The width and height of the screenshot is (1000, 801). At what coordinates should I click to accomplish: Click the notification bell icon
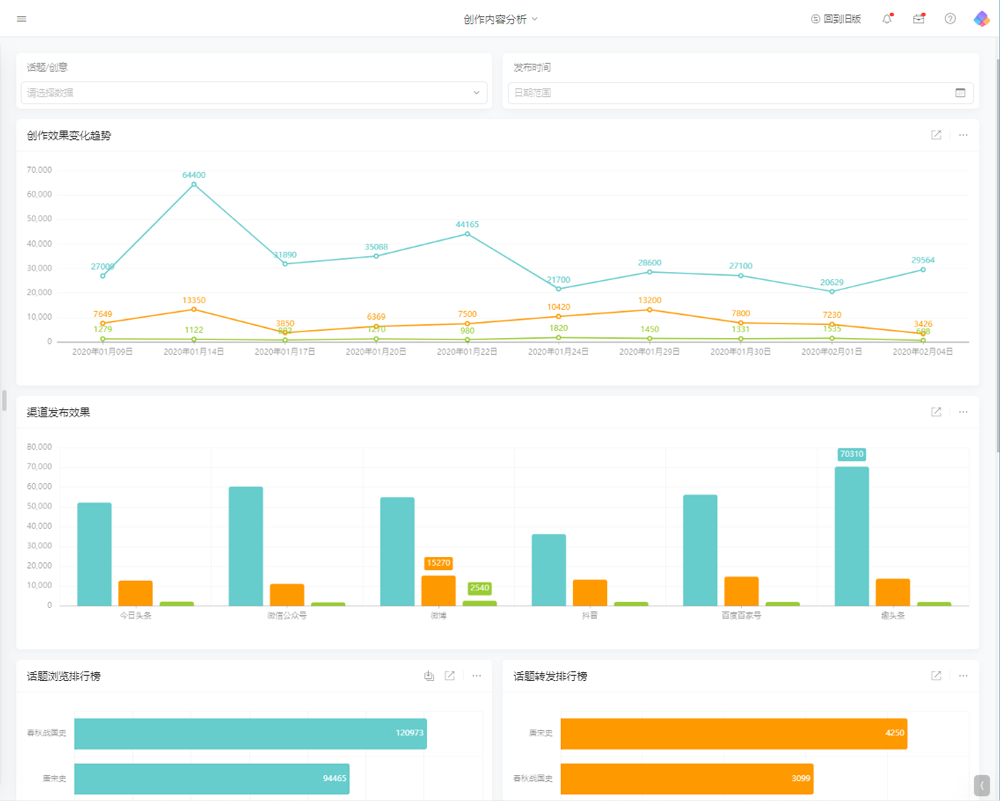[x=887, y=19]
